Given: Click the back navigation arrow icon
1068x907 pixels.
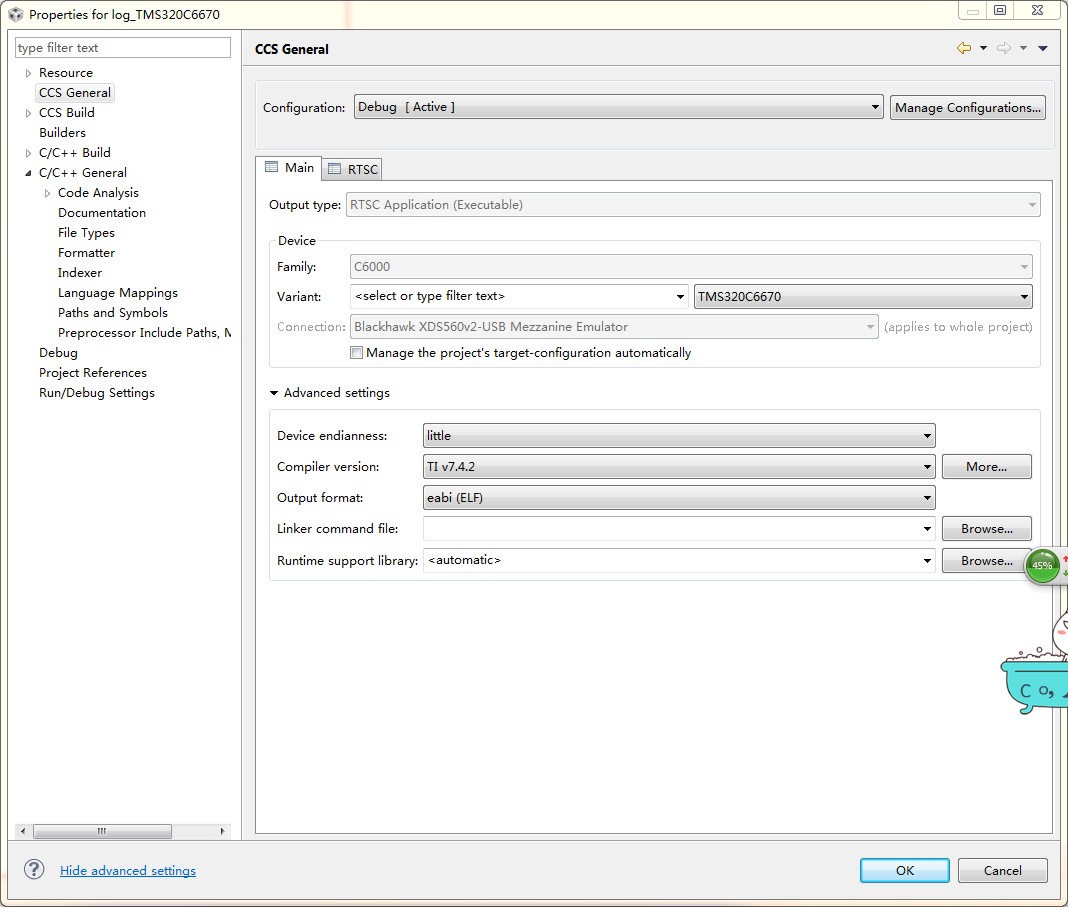Looking at the screenshot, I should [x=963, y=48].
